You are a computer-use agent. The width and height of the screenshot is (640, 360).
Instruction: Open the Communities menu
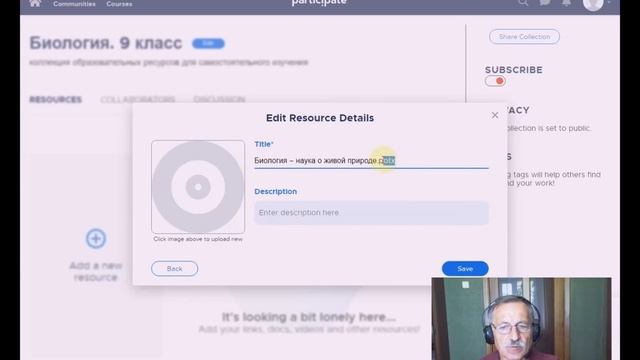coord(74,4)
